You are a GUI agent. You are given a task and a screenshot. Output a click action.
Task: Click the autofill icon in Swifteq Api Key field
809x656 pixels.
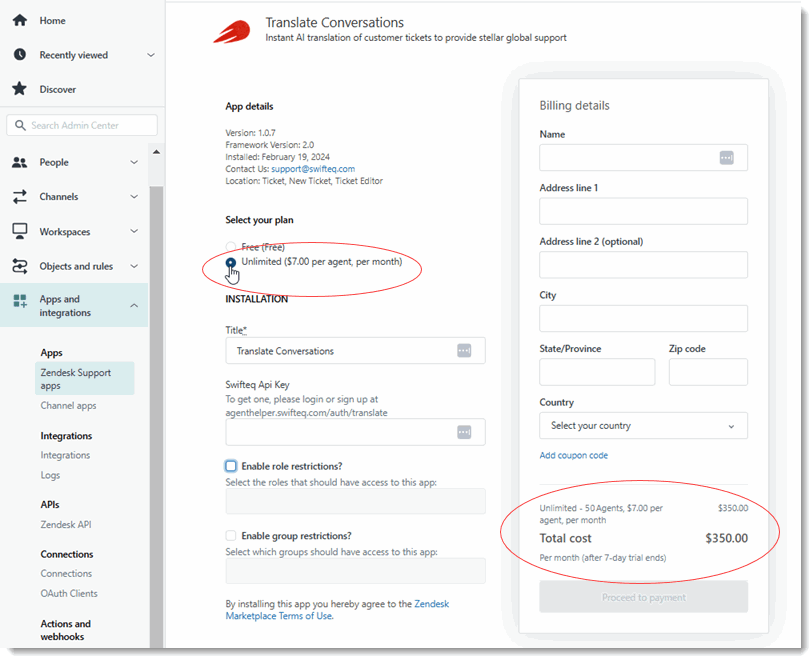pyautogui.click(x=464, y=432)
